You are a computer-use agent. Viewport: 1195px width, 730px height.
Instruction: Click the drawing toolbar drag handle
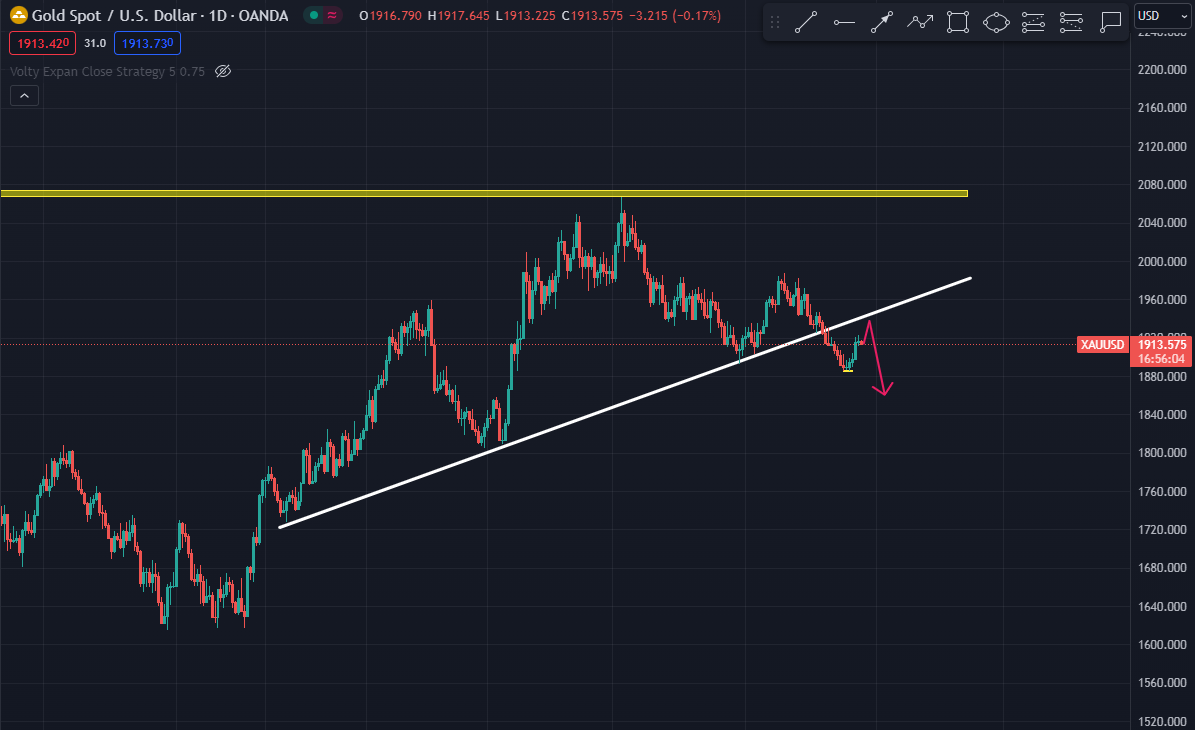[x=775, y=22]
